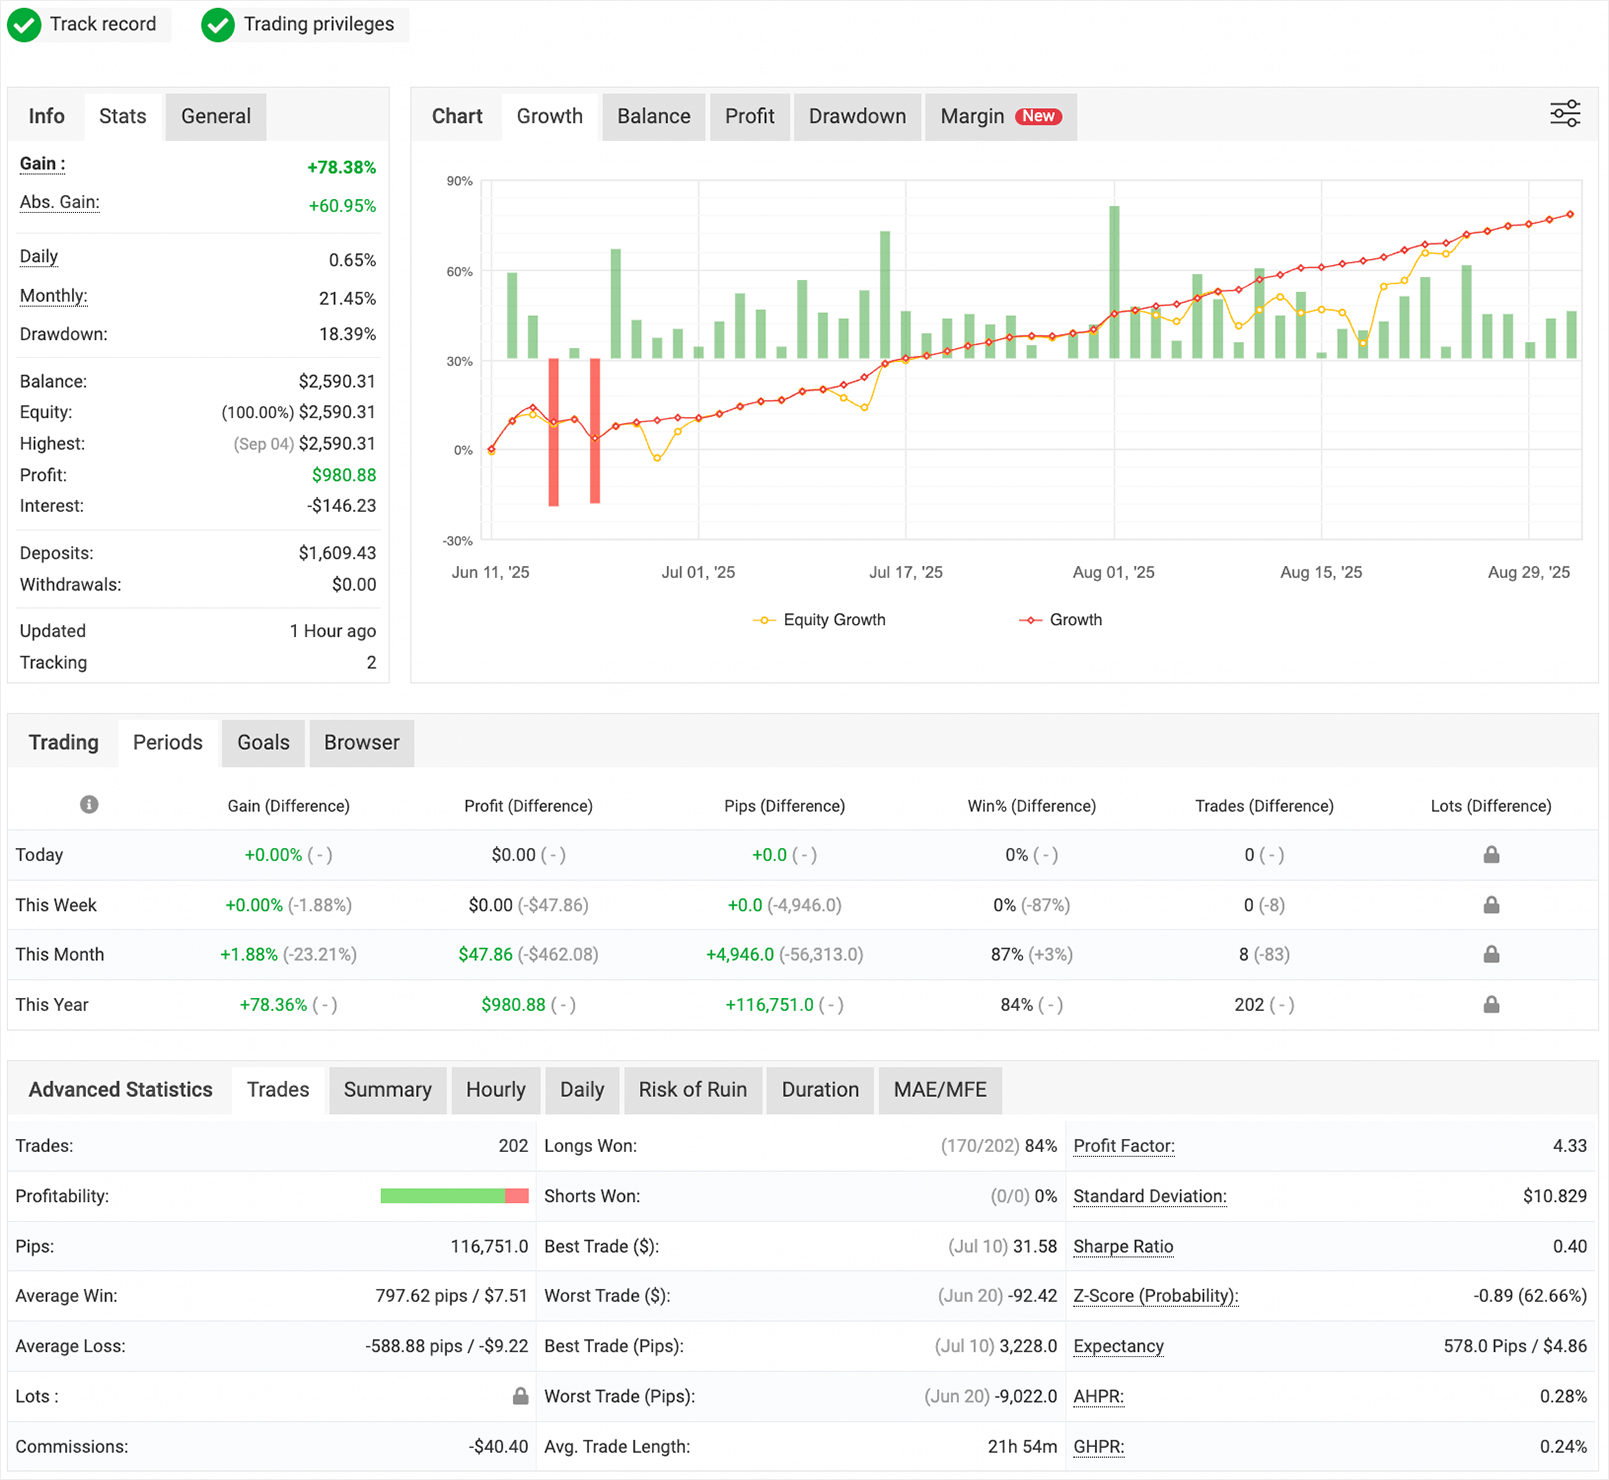Click the Z-Score (Probability) label link
Viewport: 1609px width, 1480px height.
point(1156,1296)
